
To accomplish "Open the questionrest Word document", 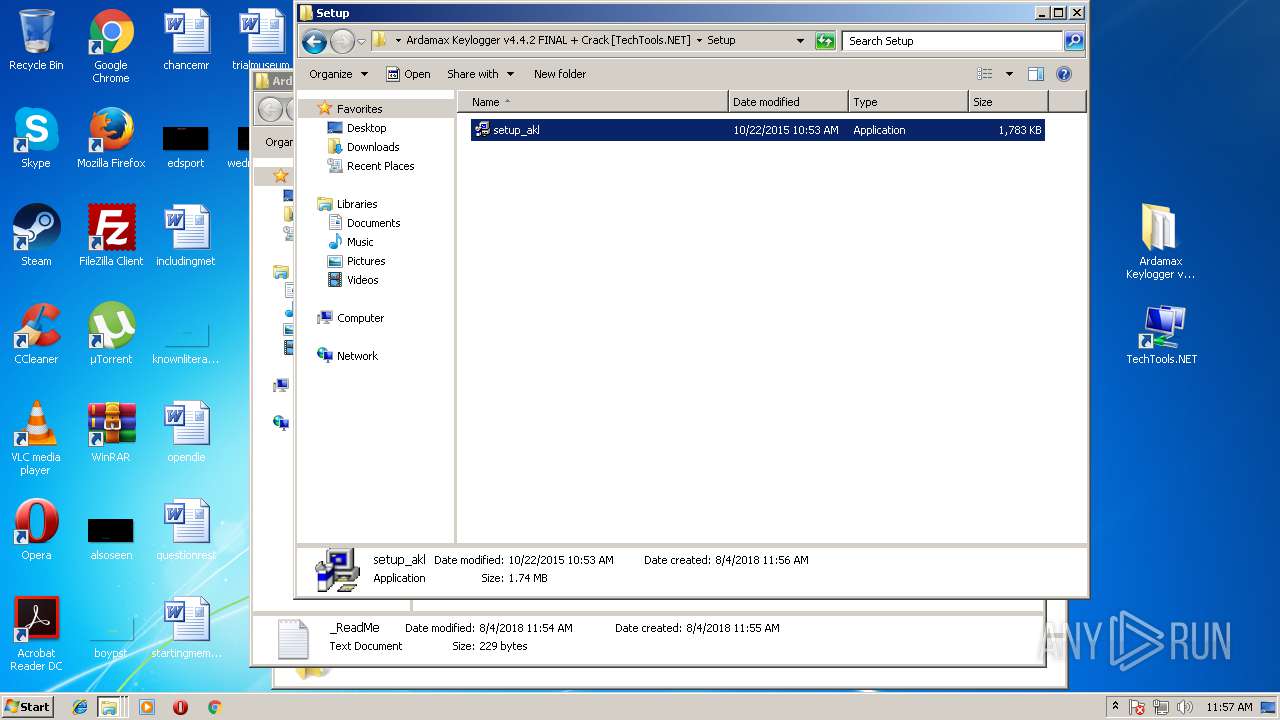I will tap(186, 530).
